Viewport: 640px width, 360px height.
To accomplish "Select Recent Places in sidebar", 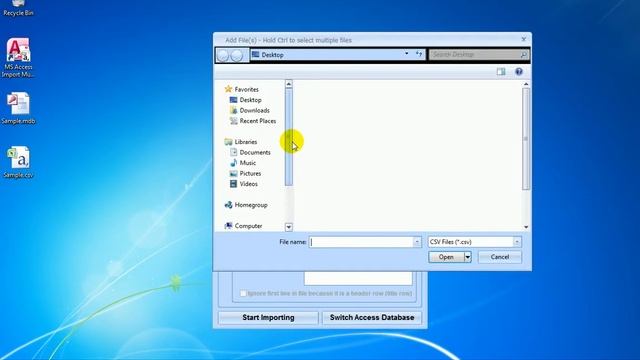I will point(258,121).
